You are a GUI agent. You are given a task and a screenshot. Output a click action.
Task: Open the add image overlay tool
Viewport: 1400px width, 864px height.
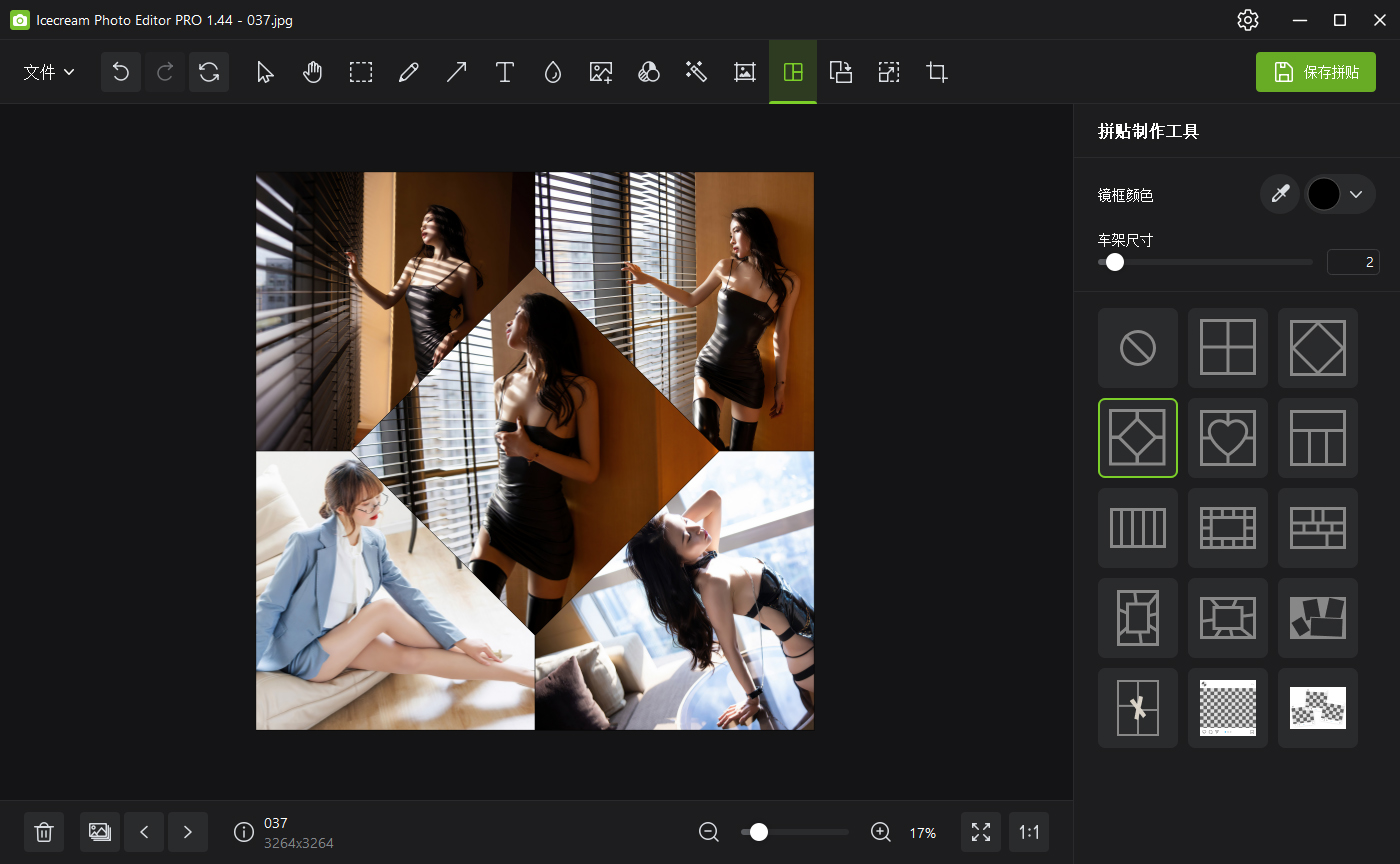pos(600,71)
